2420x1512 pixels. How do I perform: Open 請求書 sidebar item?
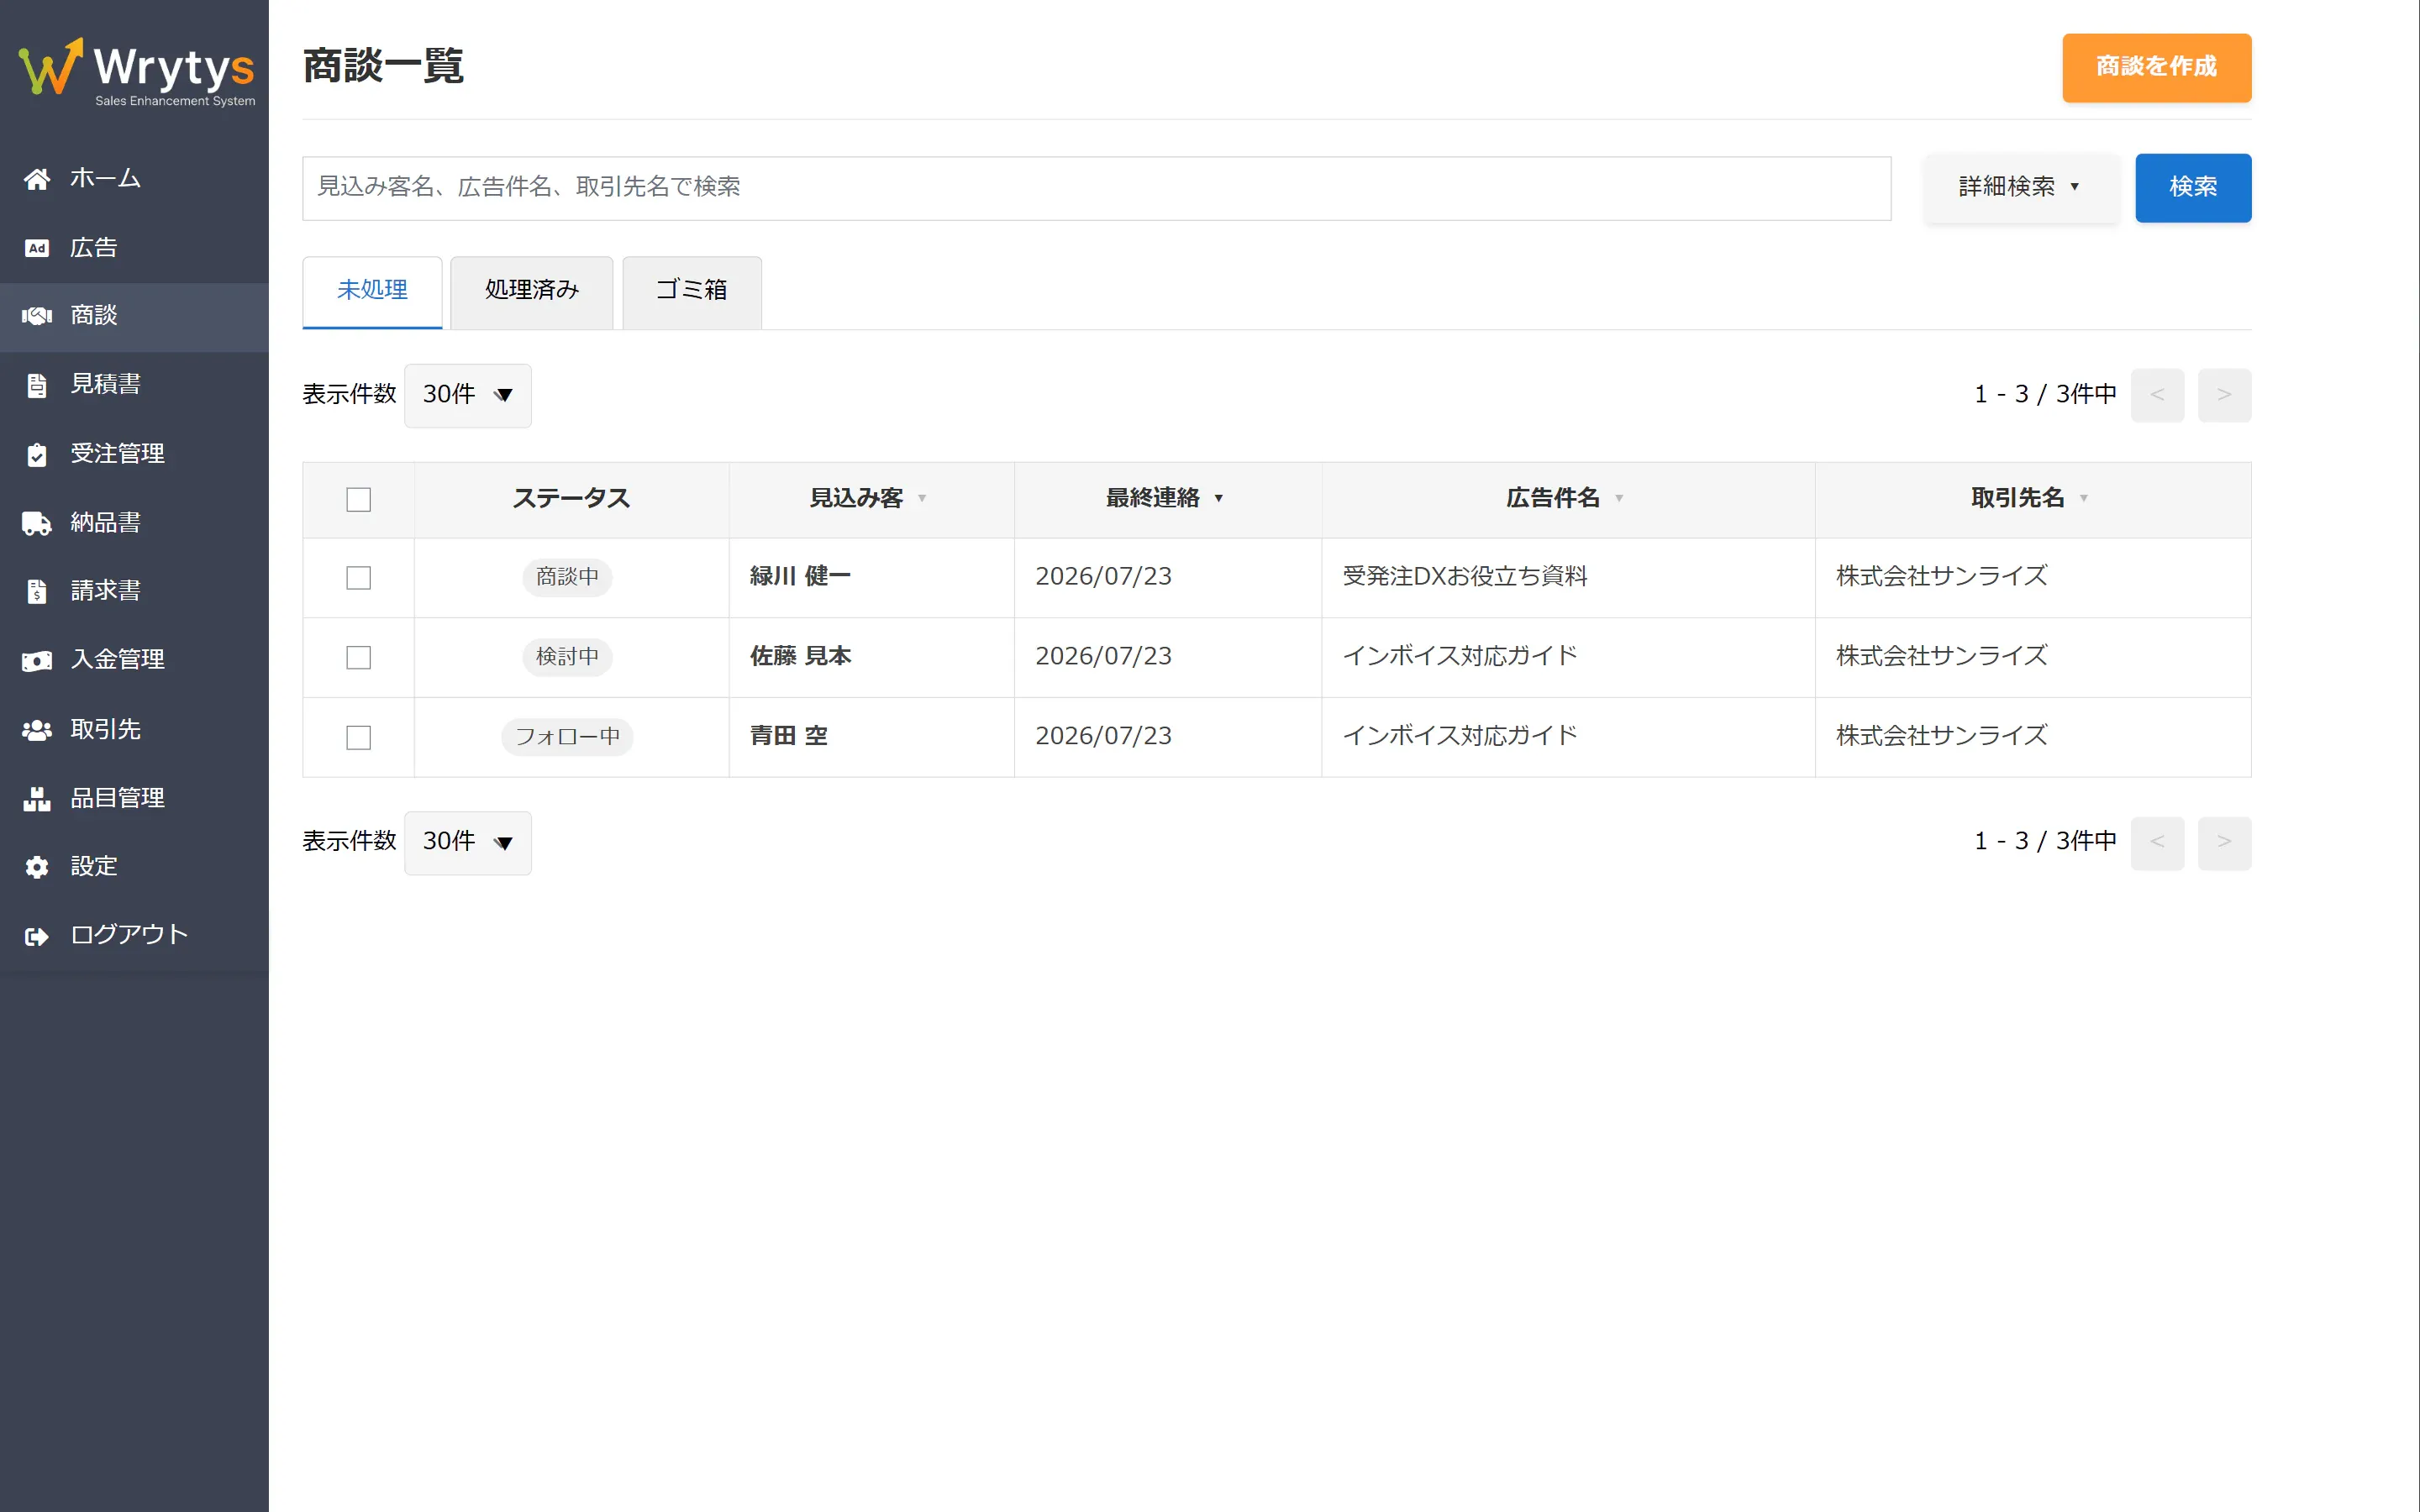click(134, 592)
